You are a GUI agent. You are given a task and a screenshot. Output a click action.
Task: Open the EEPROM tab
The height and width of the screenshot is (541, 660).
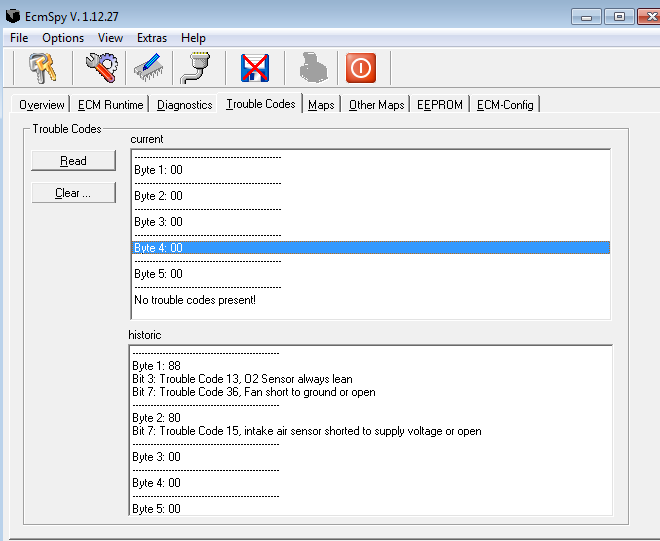440,105
